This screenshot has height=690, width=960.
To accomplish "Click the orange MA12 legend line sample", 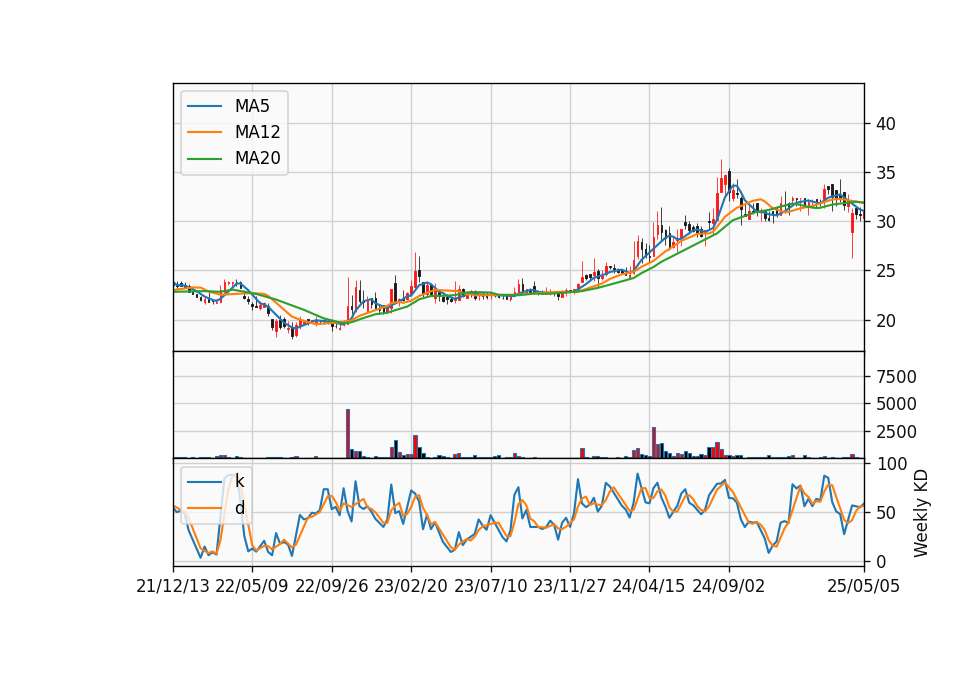I will point(204,132).
